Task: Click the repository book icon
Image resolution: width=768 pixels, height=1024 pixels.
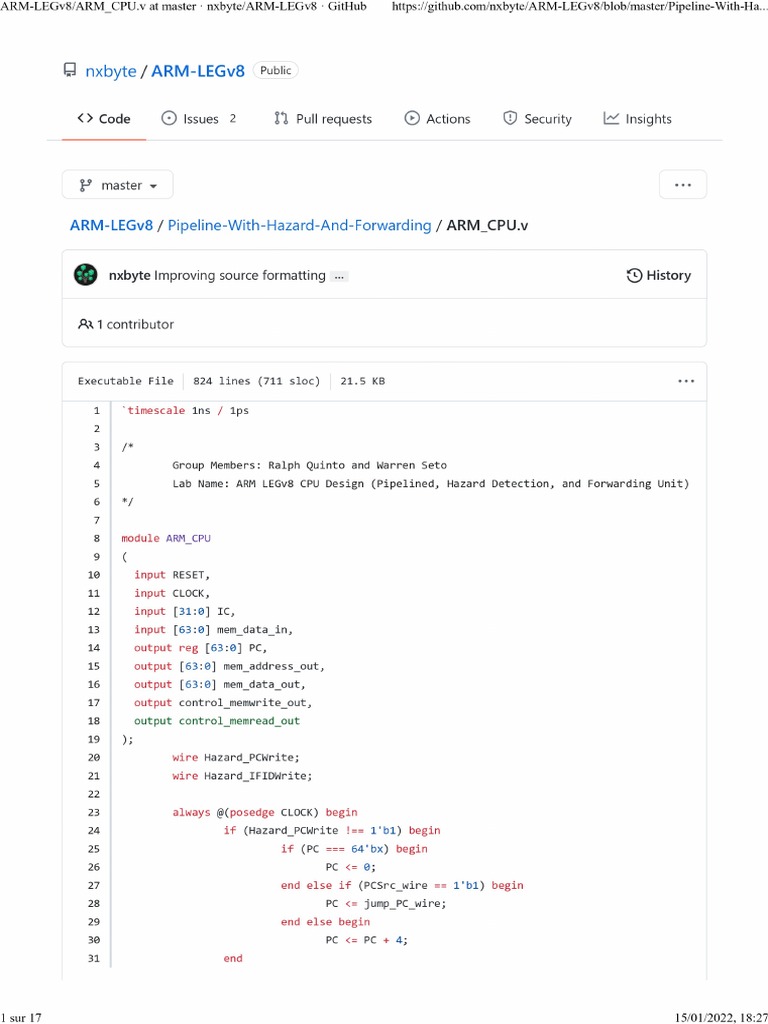Action: click(69, 71)
